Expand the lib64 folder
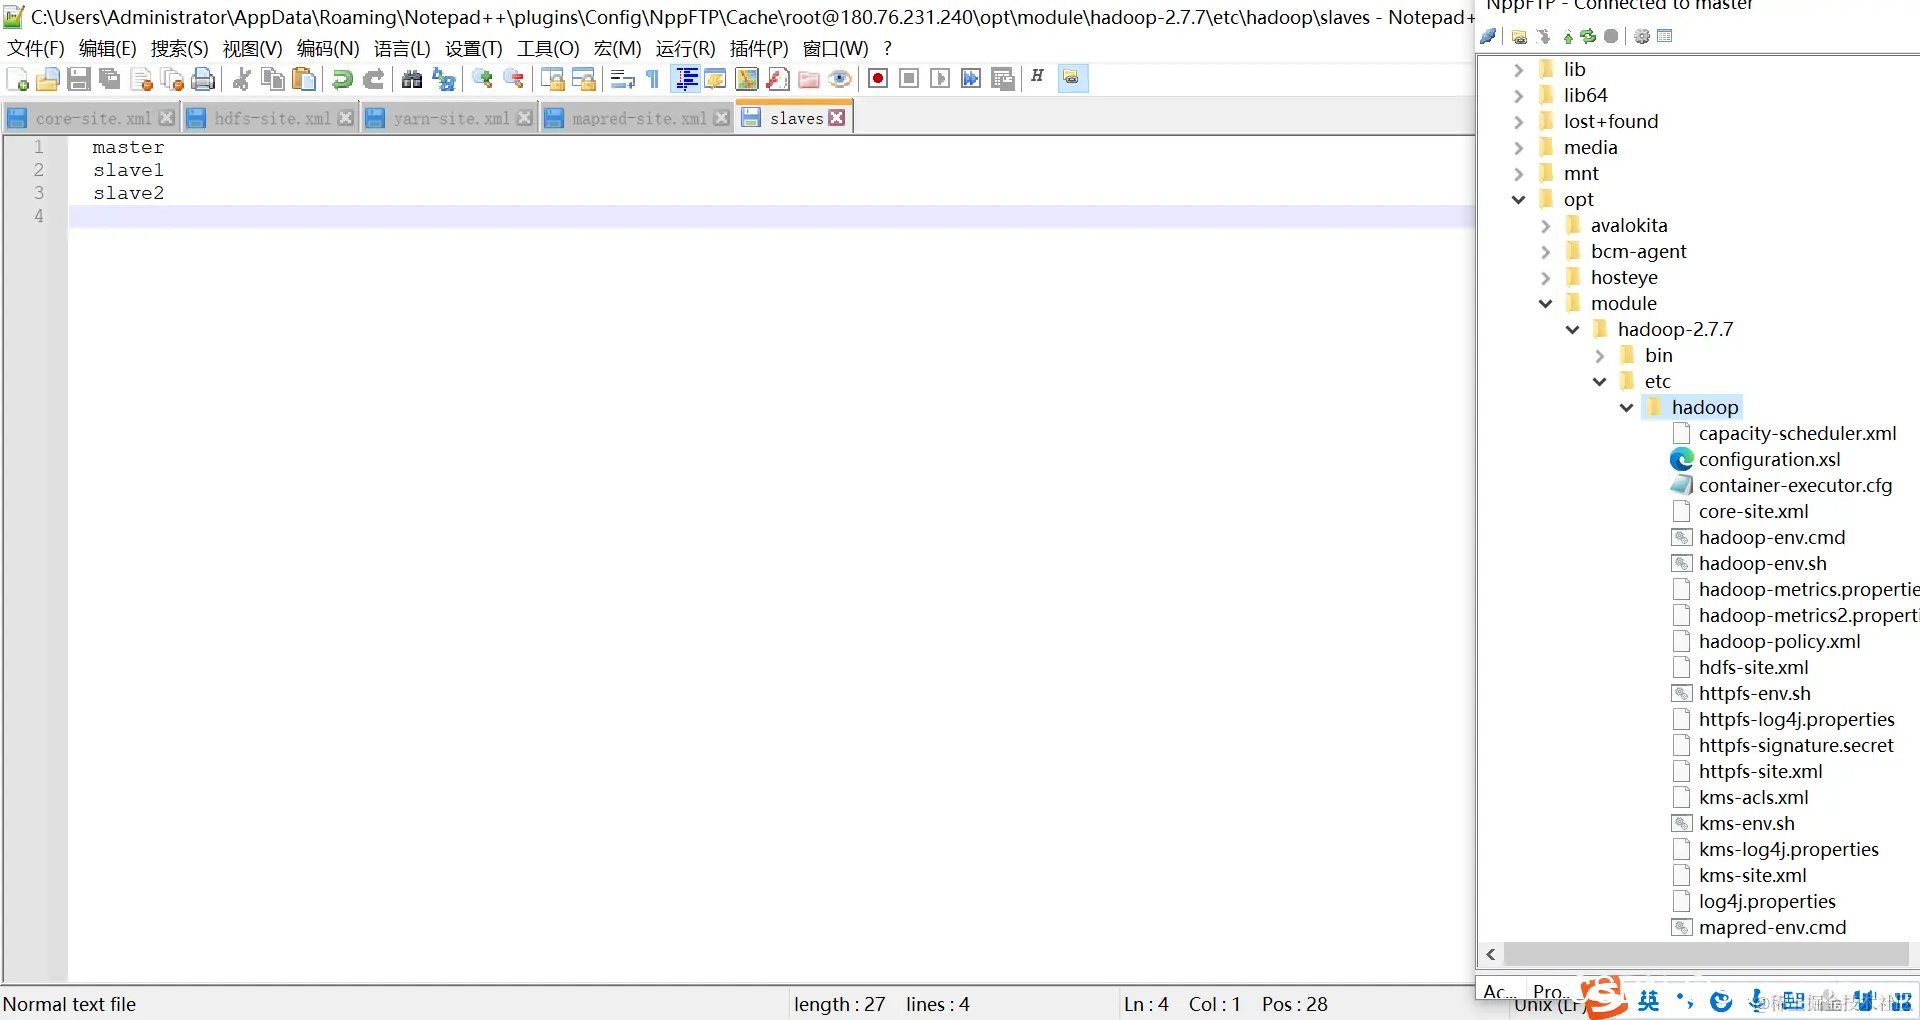 click(1518, 95)
